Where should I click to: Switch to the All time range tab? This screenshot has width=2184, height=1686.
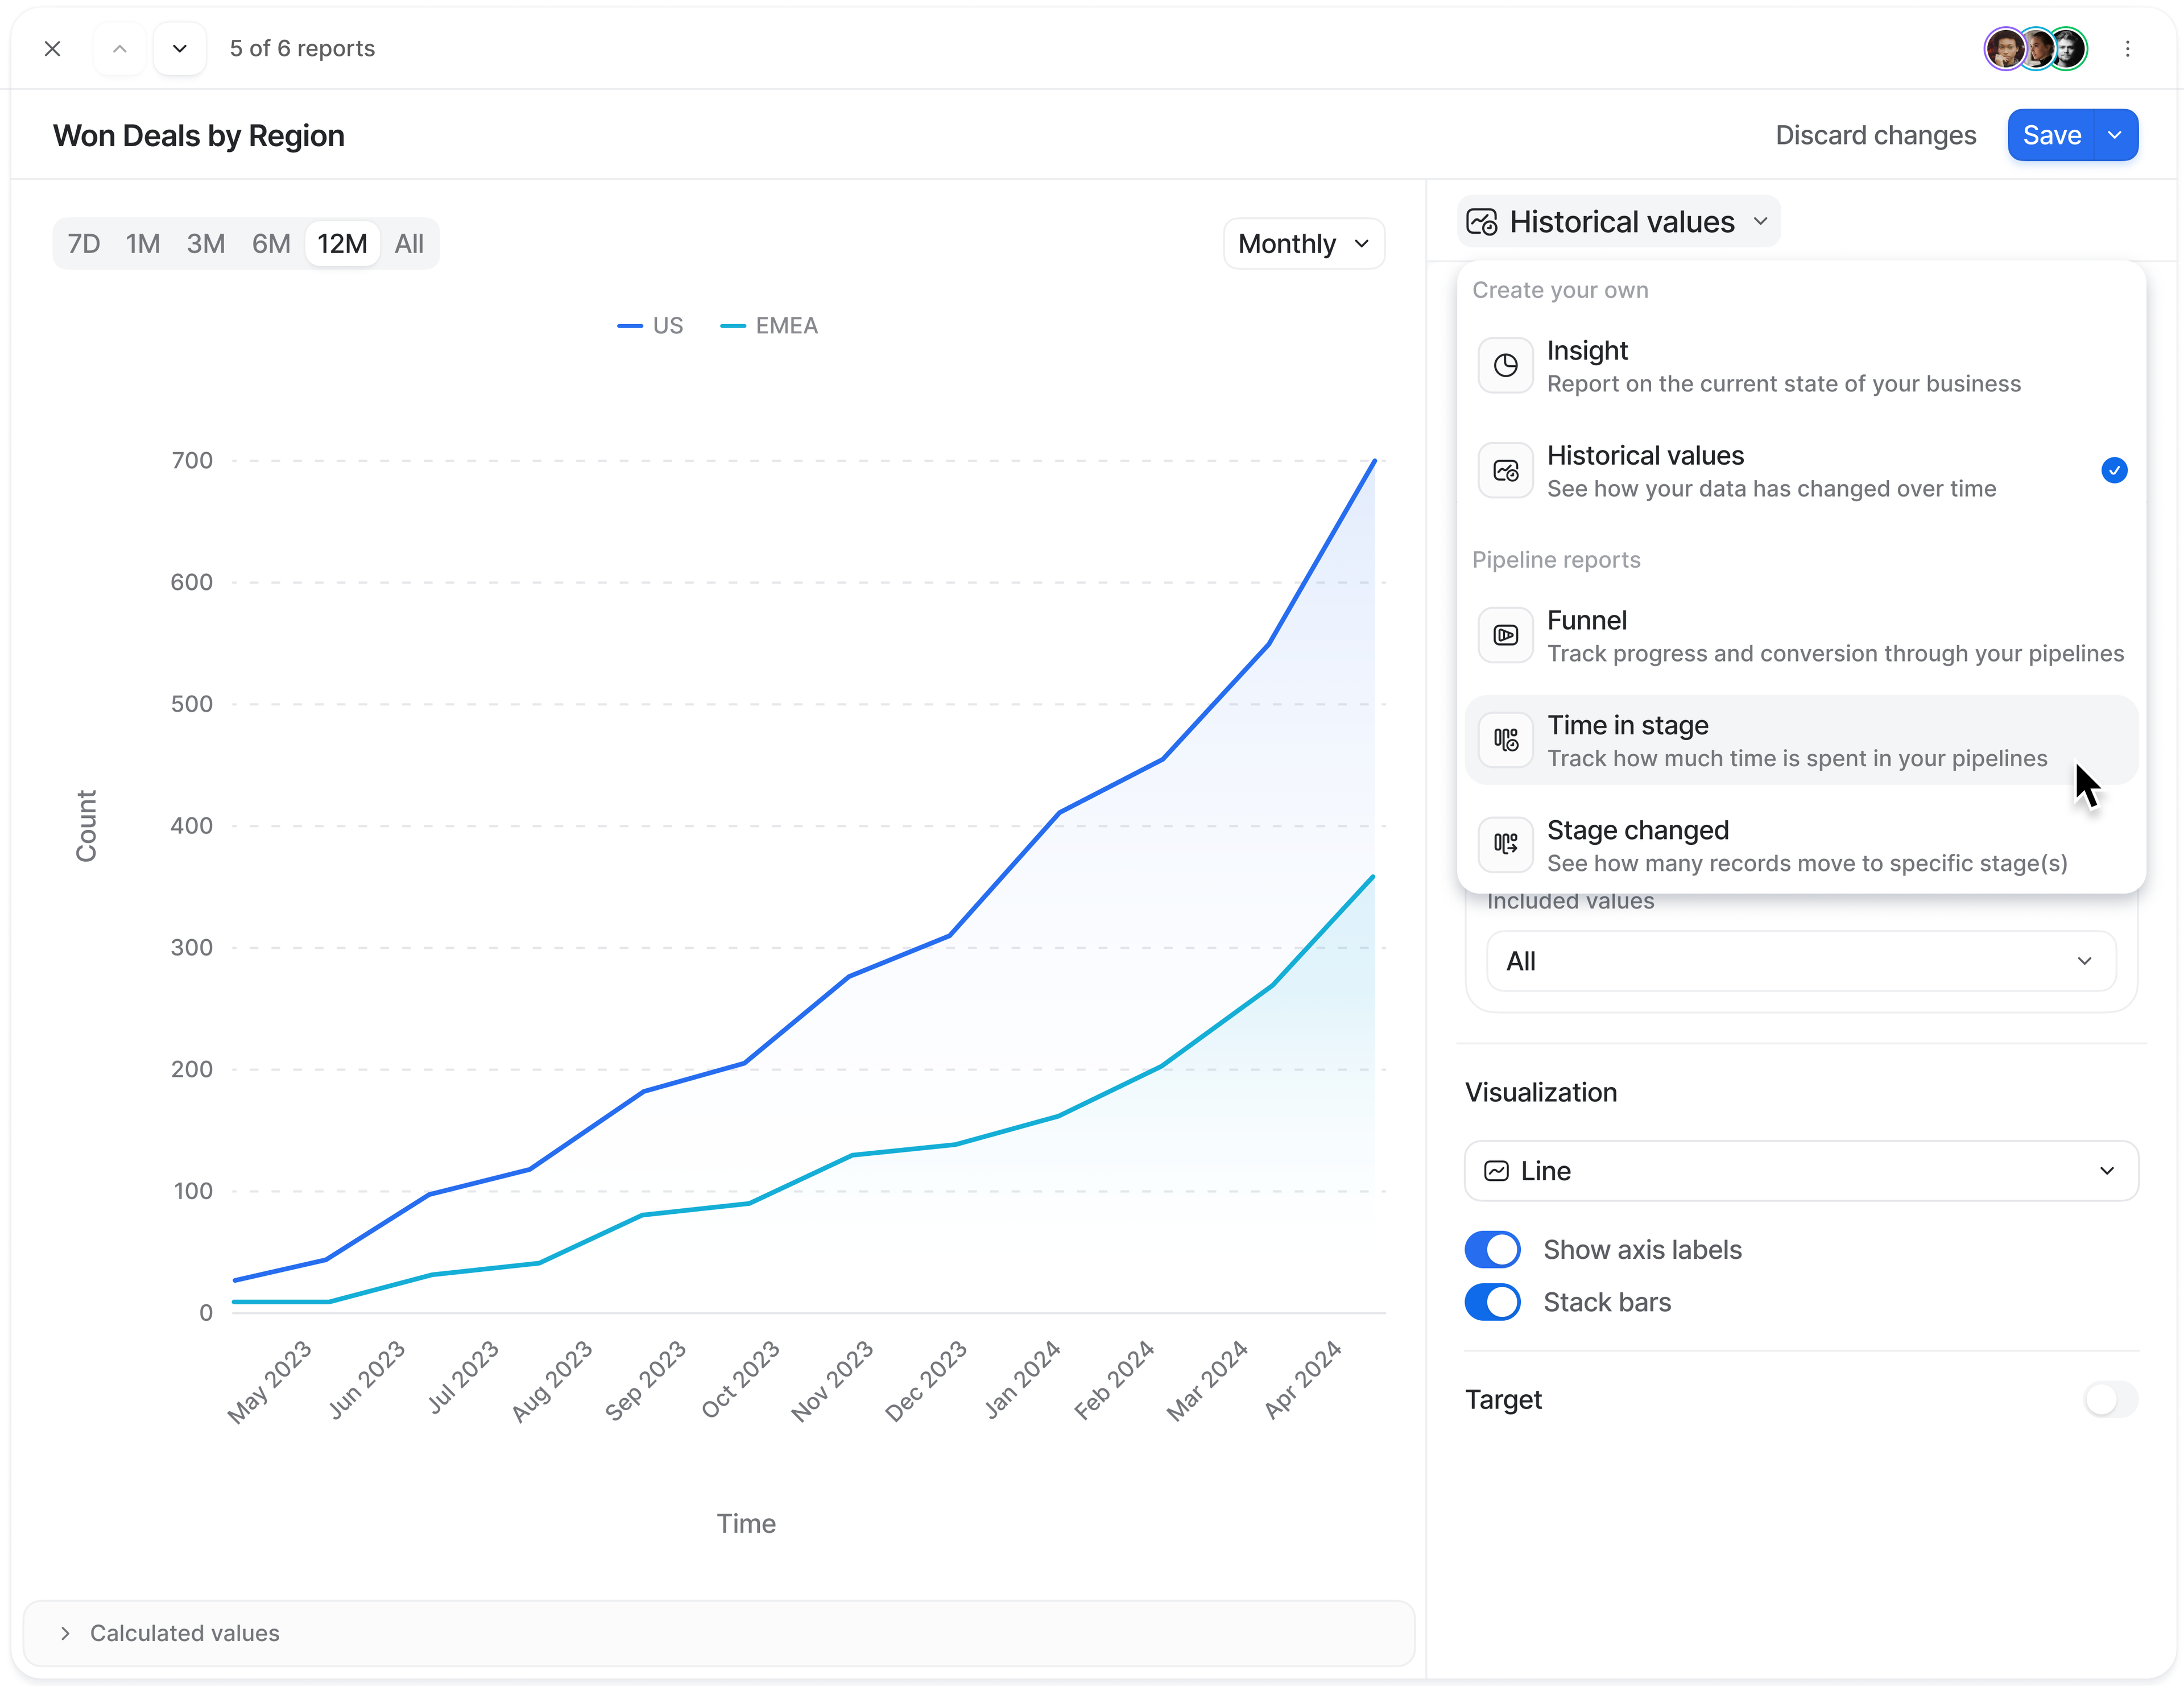[409, 244]
